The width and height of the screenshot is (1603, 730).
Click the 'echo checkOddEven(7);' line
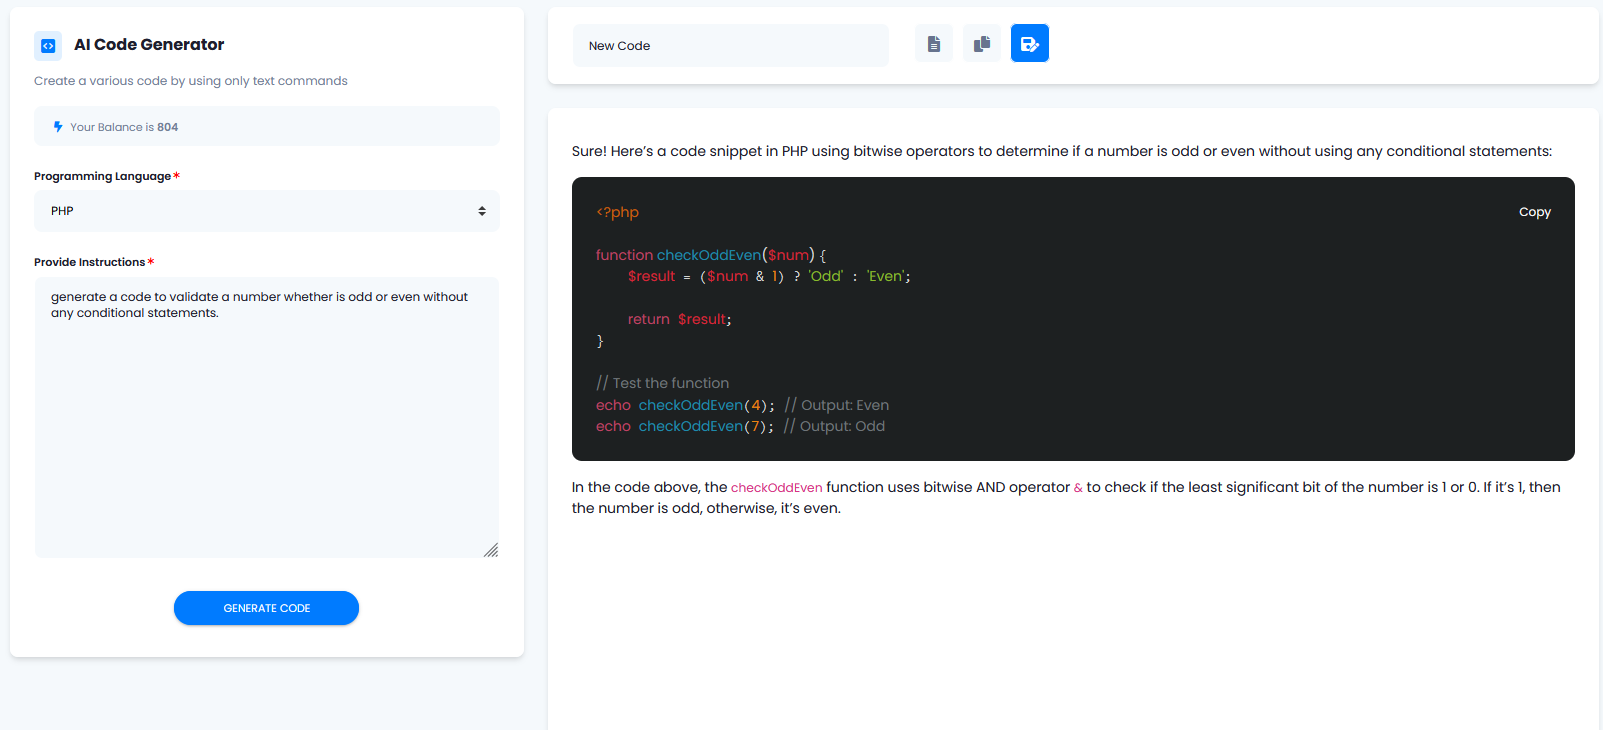[740, 426]
